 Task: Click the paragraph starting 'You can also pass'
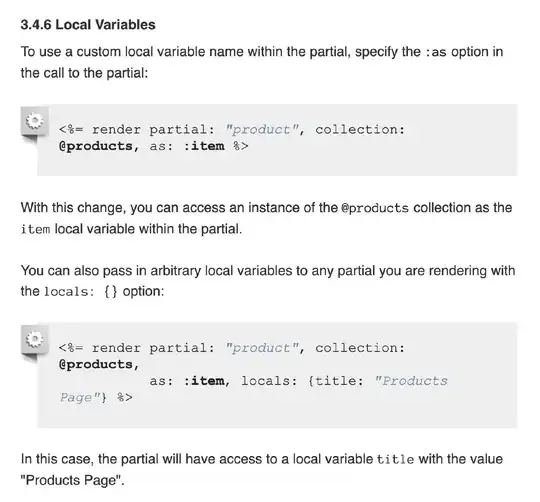coord(268,281)
